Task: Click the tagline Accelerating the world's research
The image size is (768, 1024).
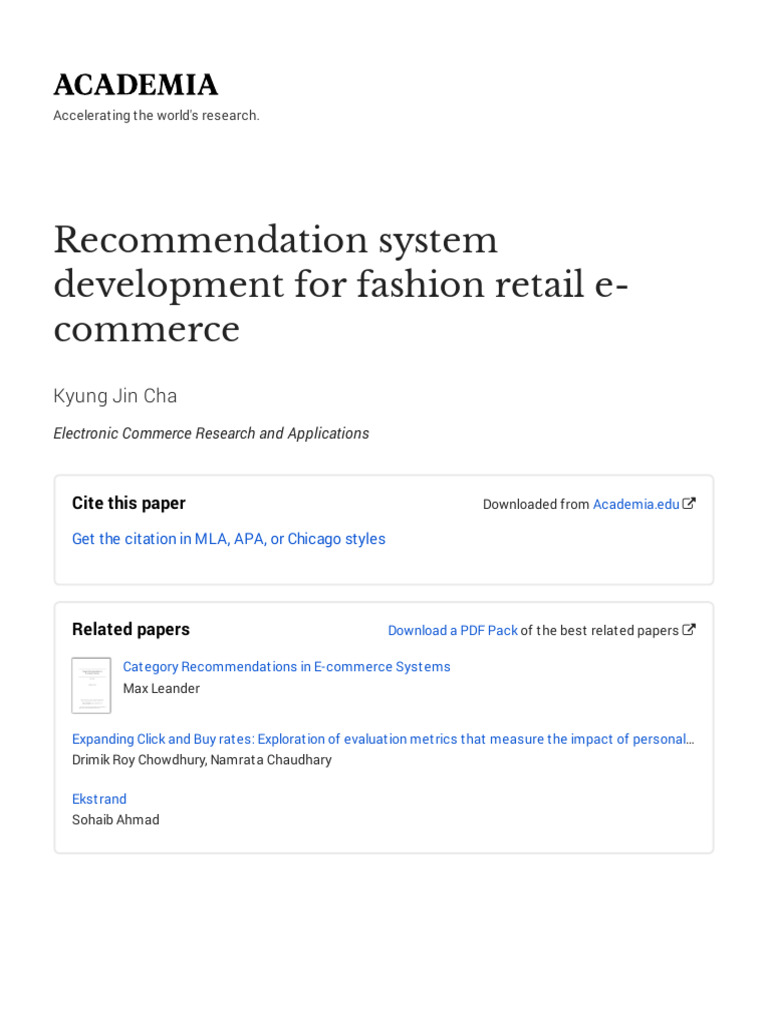Action: (156, 115)
